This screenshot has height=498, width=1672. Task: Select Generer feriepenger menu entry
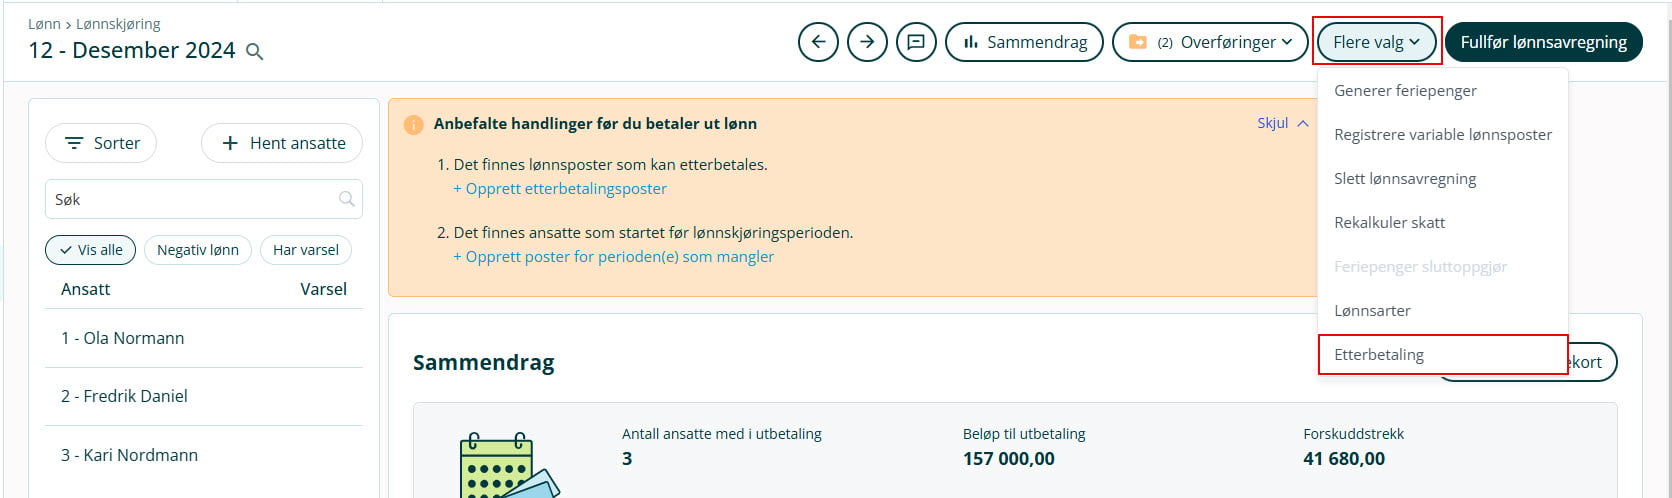point(1405,91)
